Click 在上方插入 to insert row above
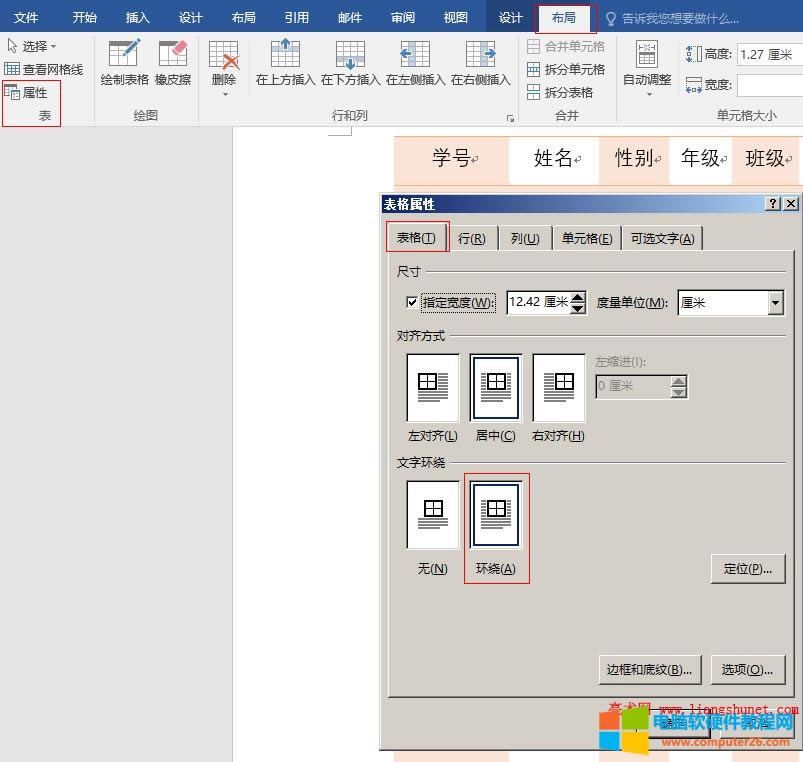Viewport: 803px width, 762px height. click(x=285, y=62)
